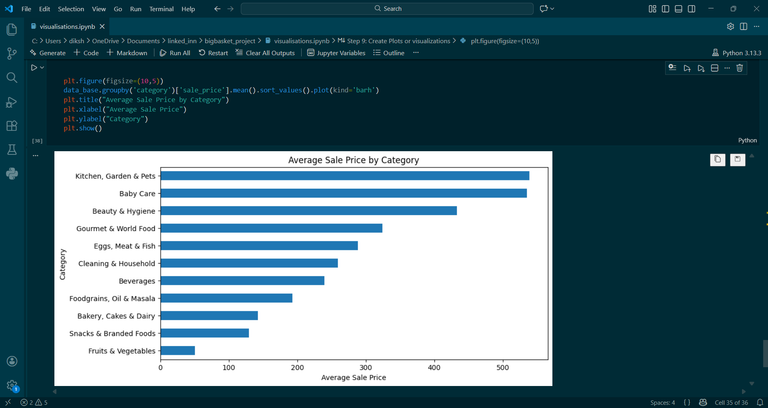Open the Terminal menu
Viewport: 768px width, 408px height.
[x=161, y=9]
